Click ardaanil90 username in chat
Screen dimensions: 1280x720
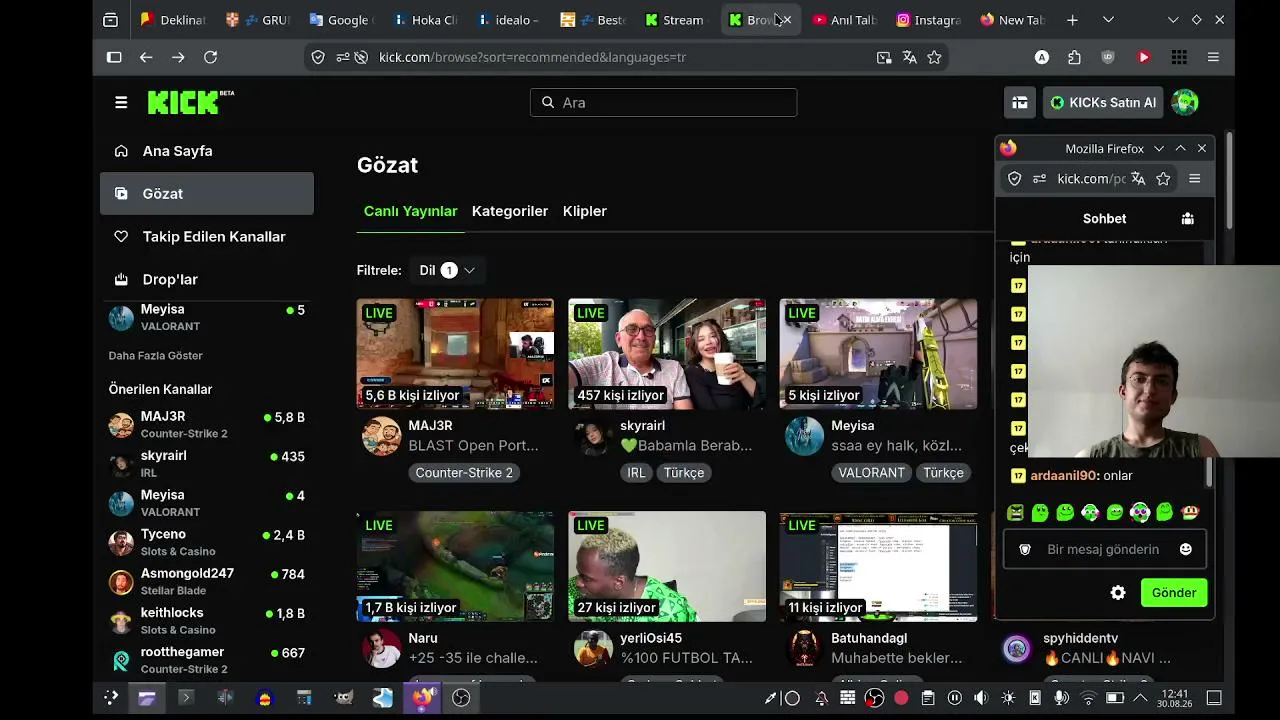[1064, 476]
